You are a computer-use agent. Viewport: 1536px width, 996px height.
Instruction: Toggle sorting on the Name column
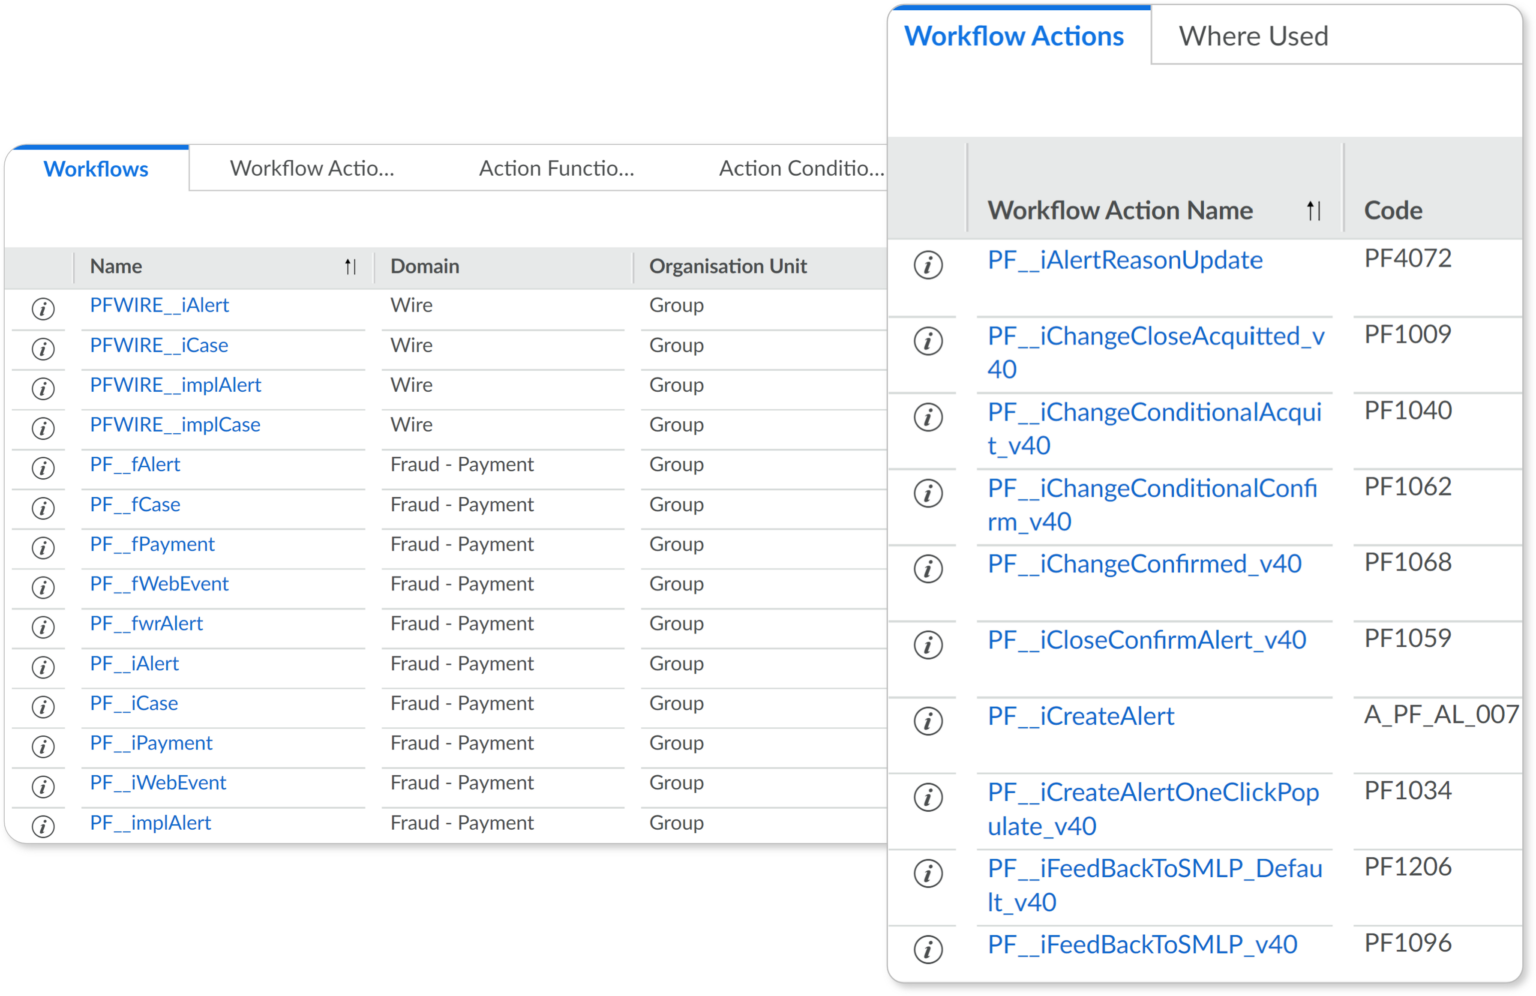pyautogui.click(x=349, y=266)
